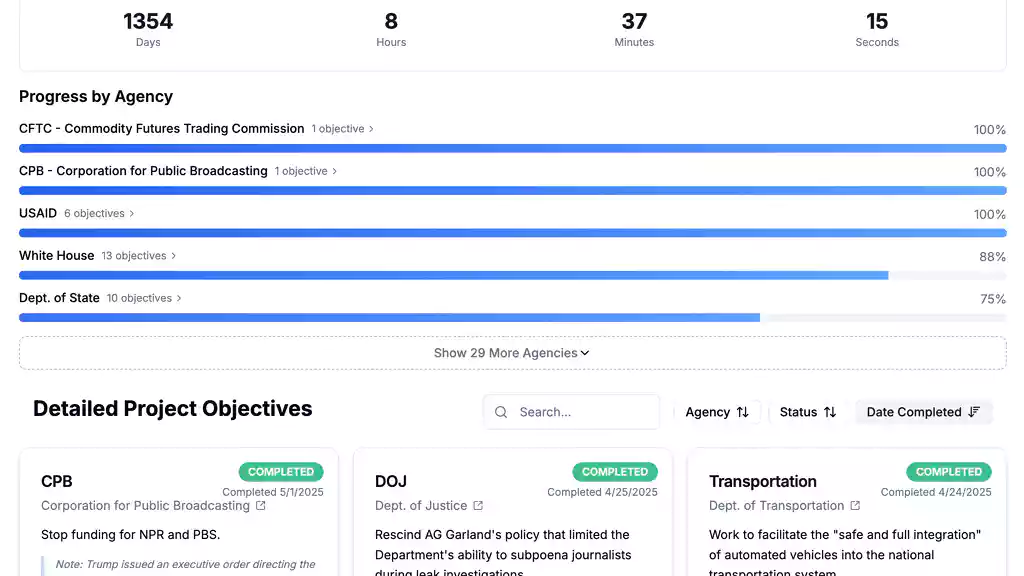
Task: Click the White House agency name
Action: [x=57, y=256]
